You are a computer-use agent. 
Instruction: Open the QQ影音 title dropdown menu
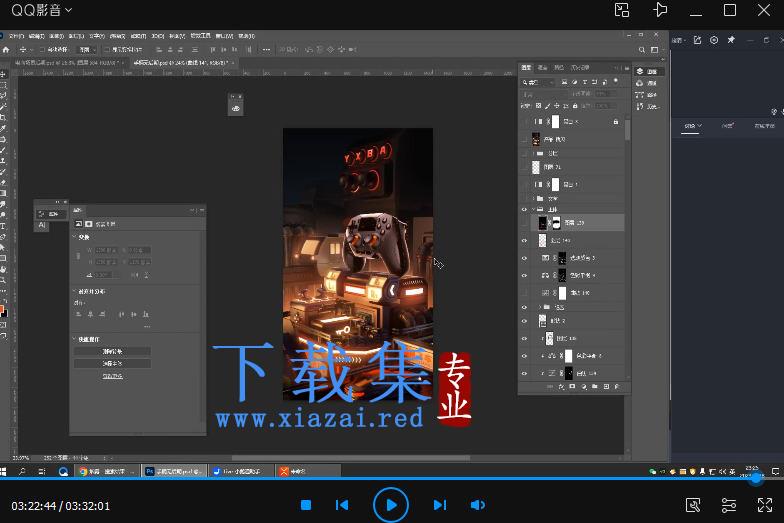42,10
